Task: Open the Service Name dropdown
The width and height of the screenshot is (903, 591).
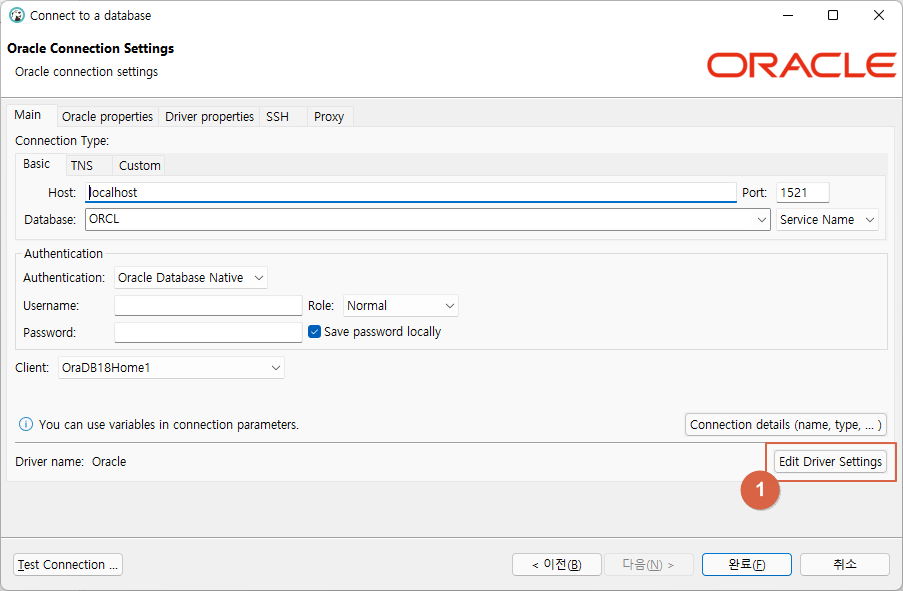Action: pyautogui.click(x=827, y=219)
